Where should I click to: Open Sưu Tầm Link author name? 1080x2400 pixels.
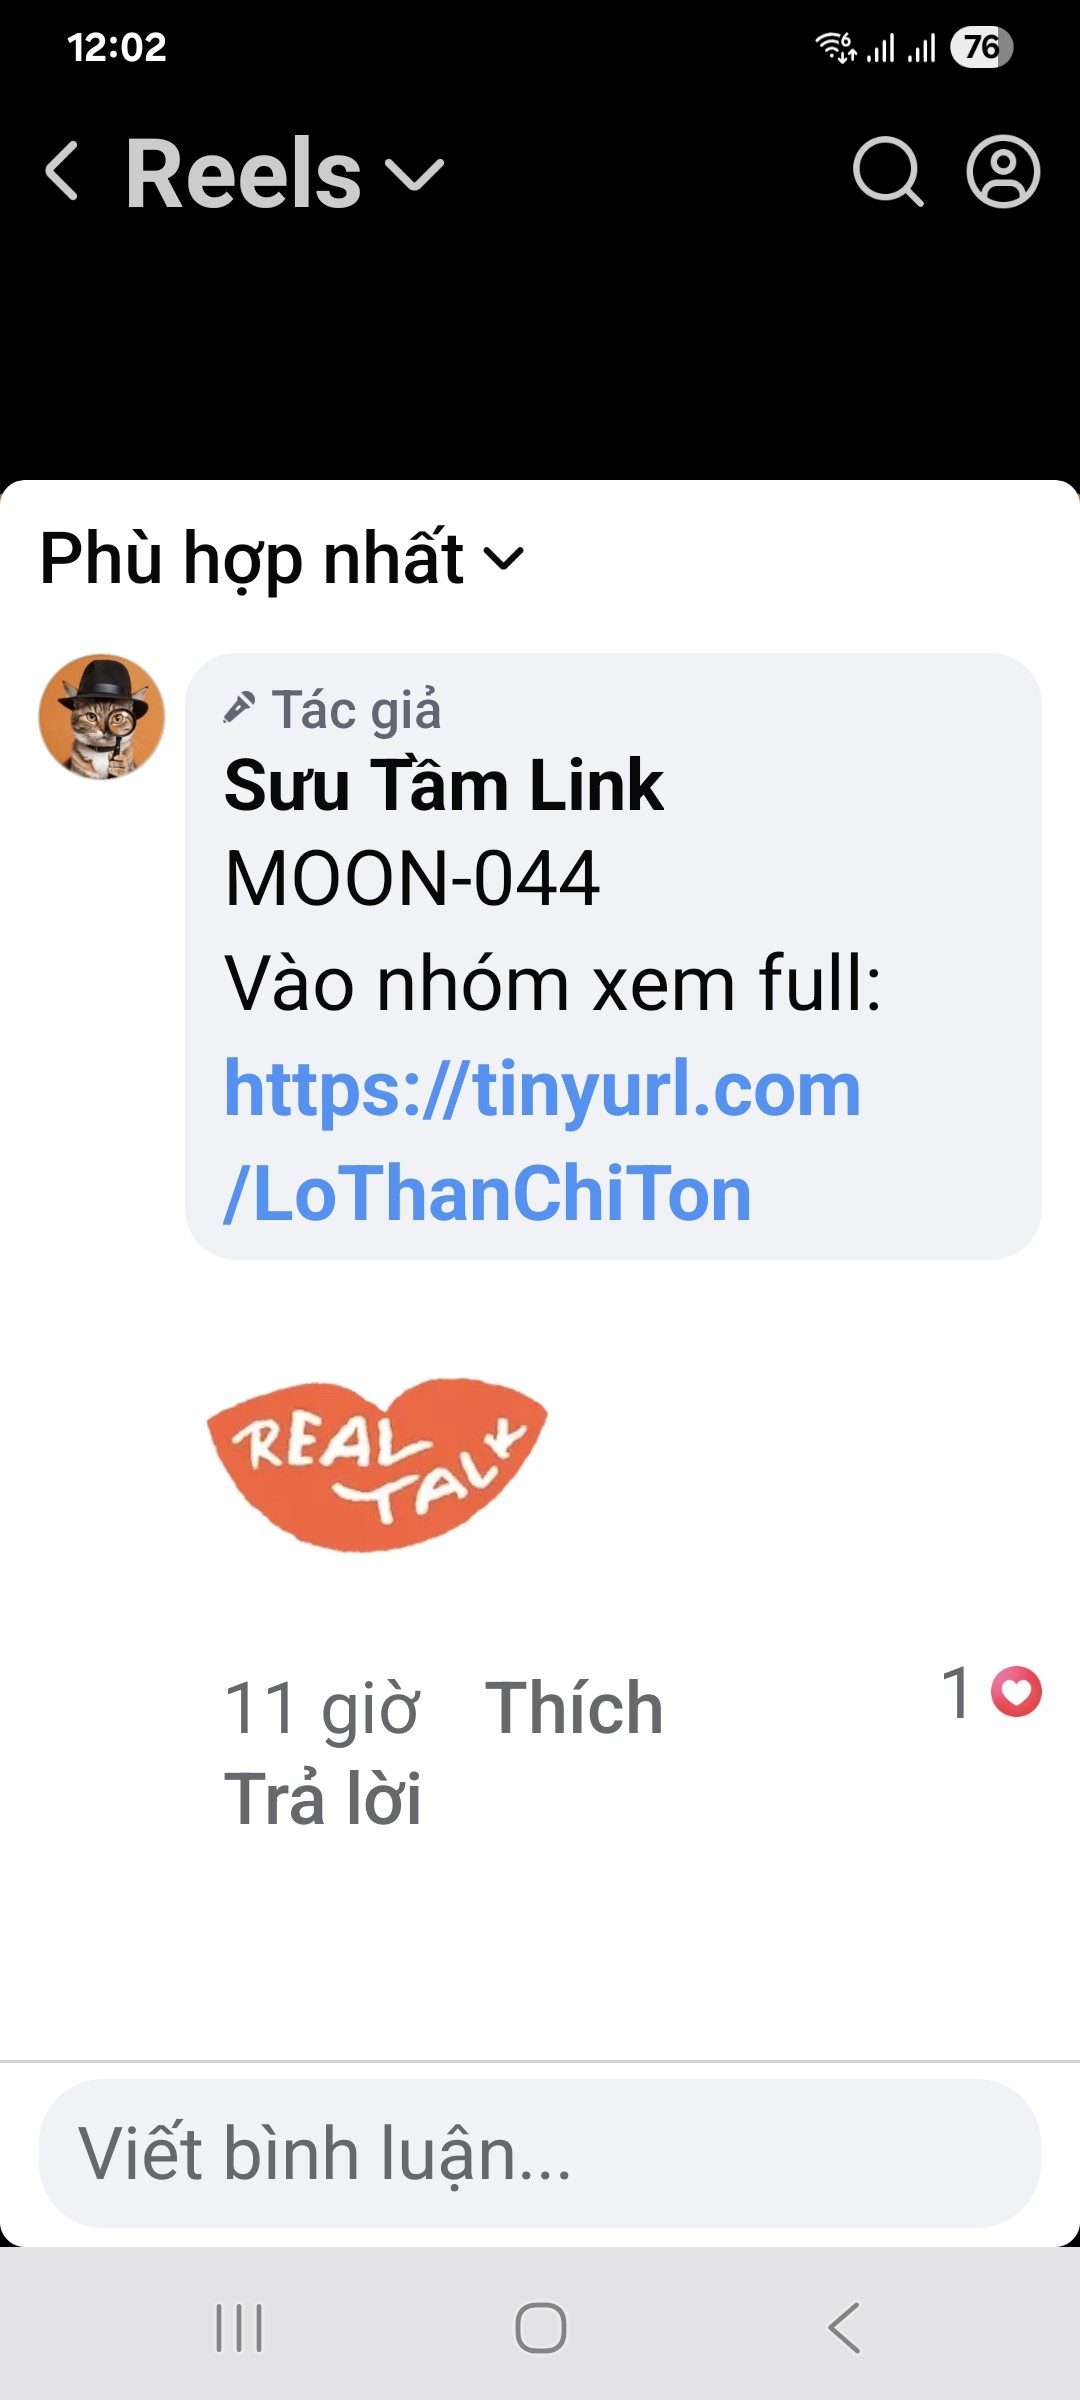pos(443,785)
